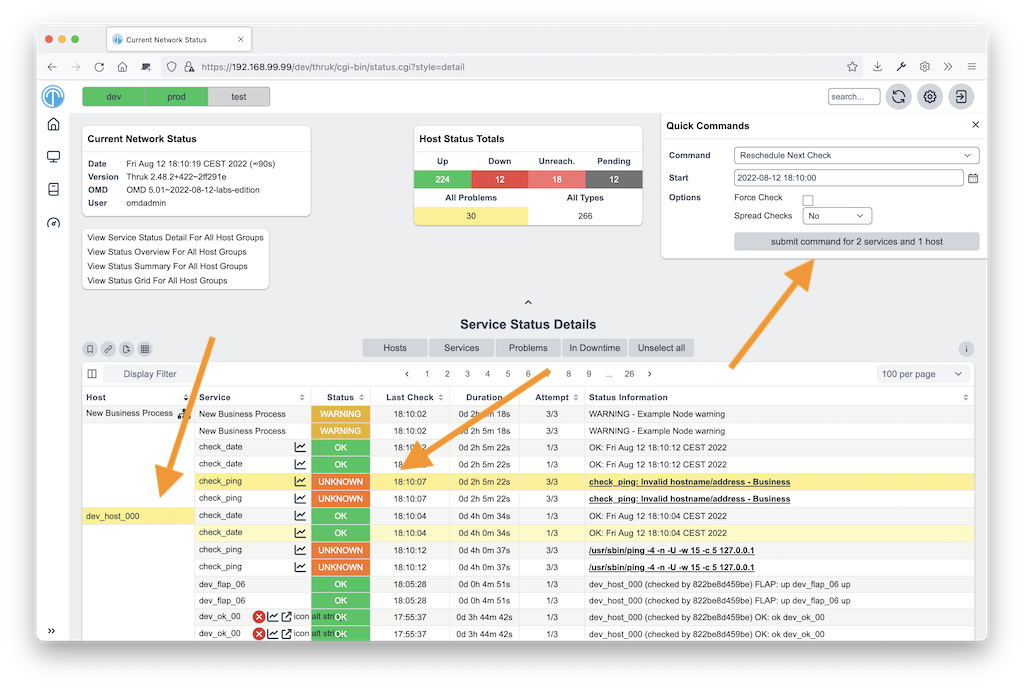Sort by the Service column header
This screenshot has width=1024, height=689.
(251, 397)
